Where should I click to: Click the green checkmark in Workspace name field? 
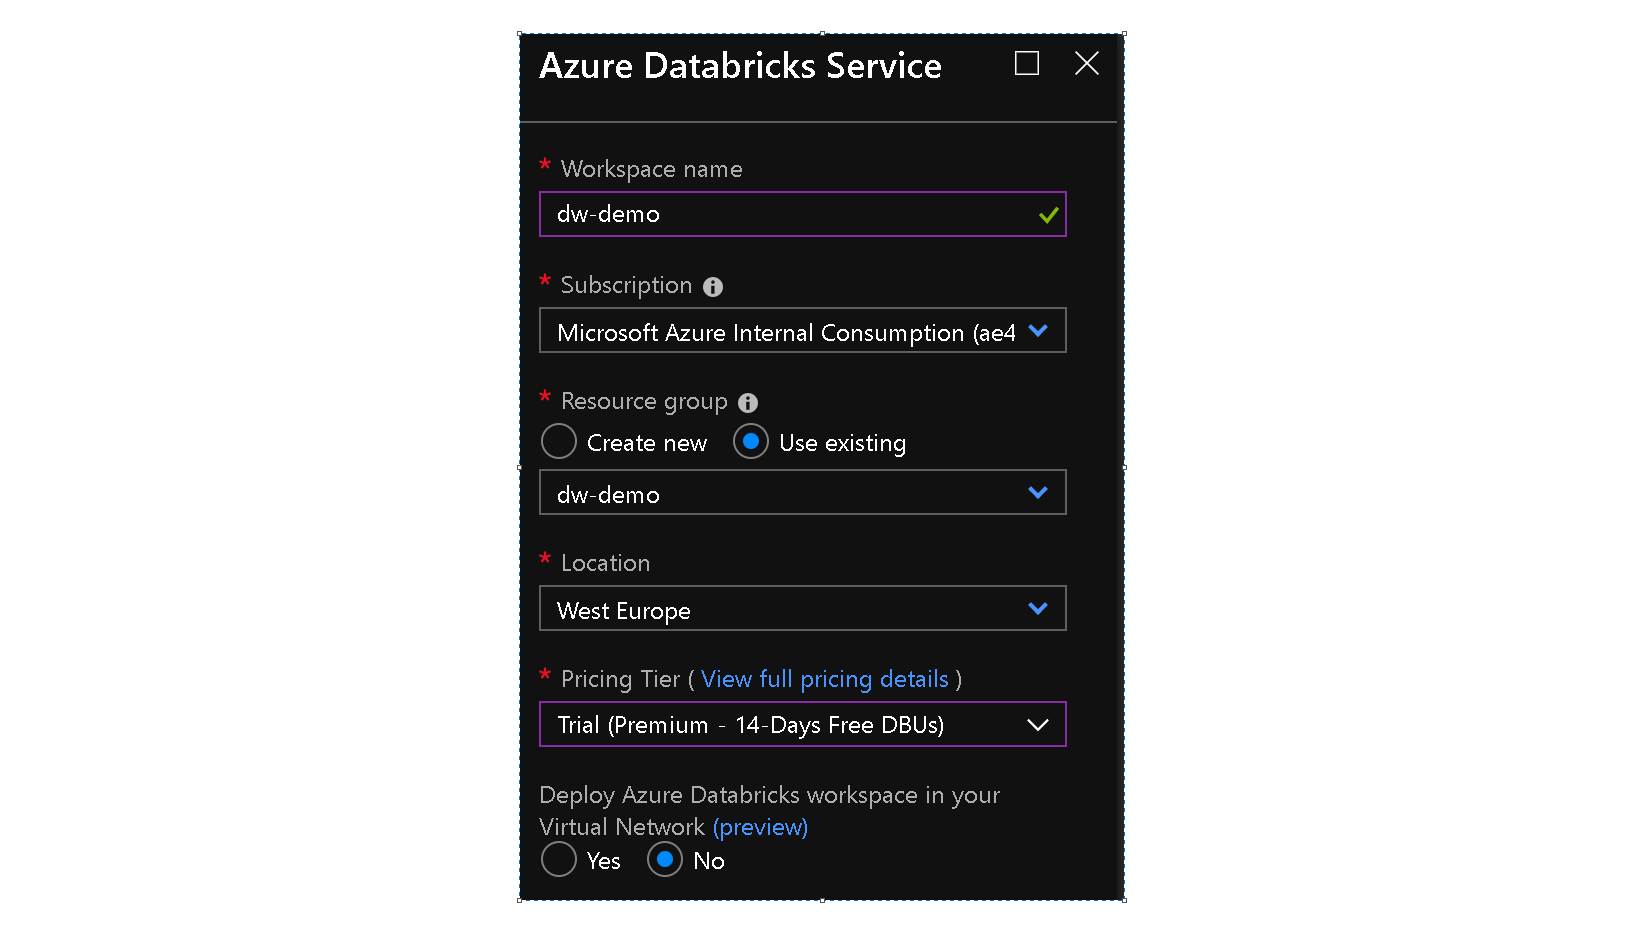1049,214
